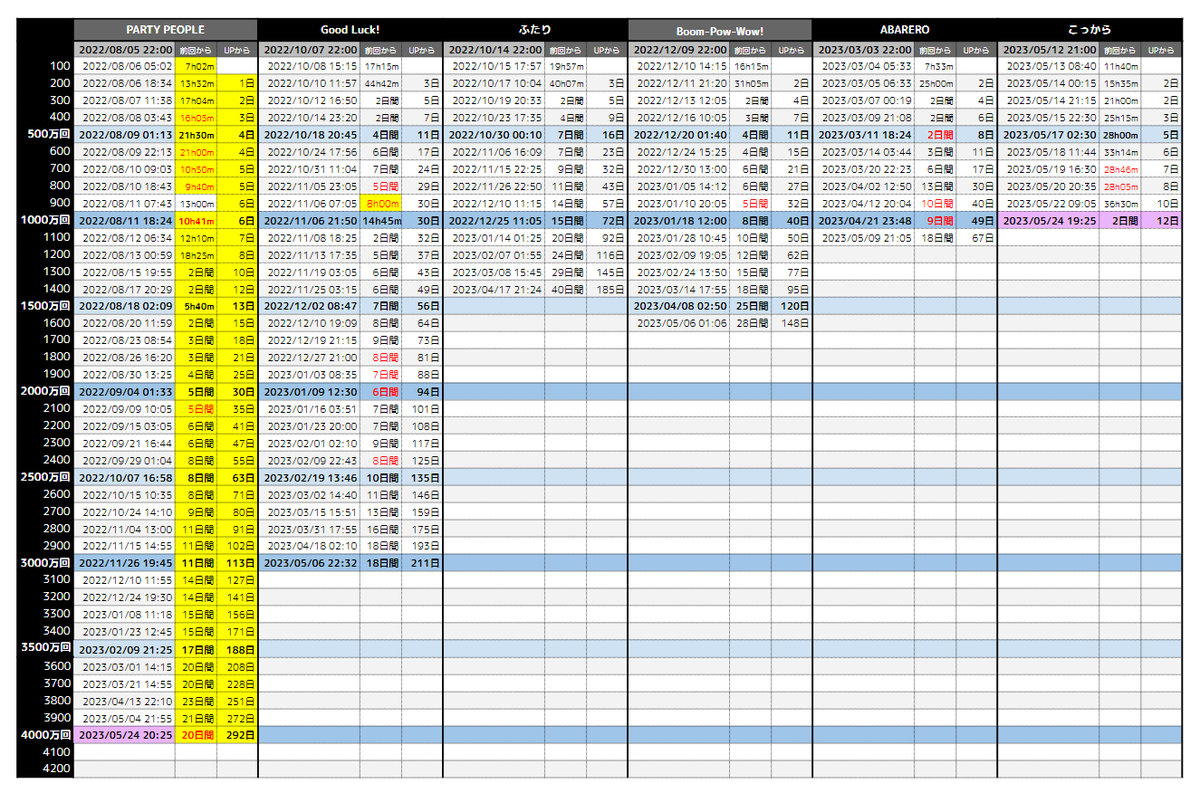
Task: Click the 292日 cell
Action: 238,734
